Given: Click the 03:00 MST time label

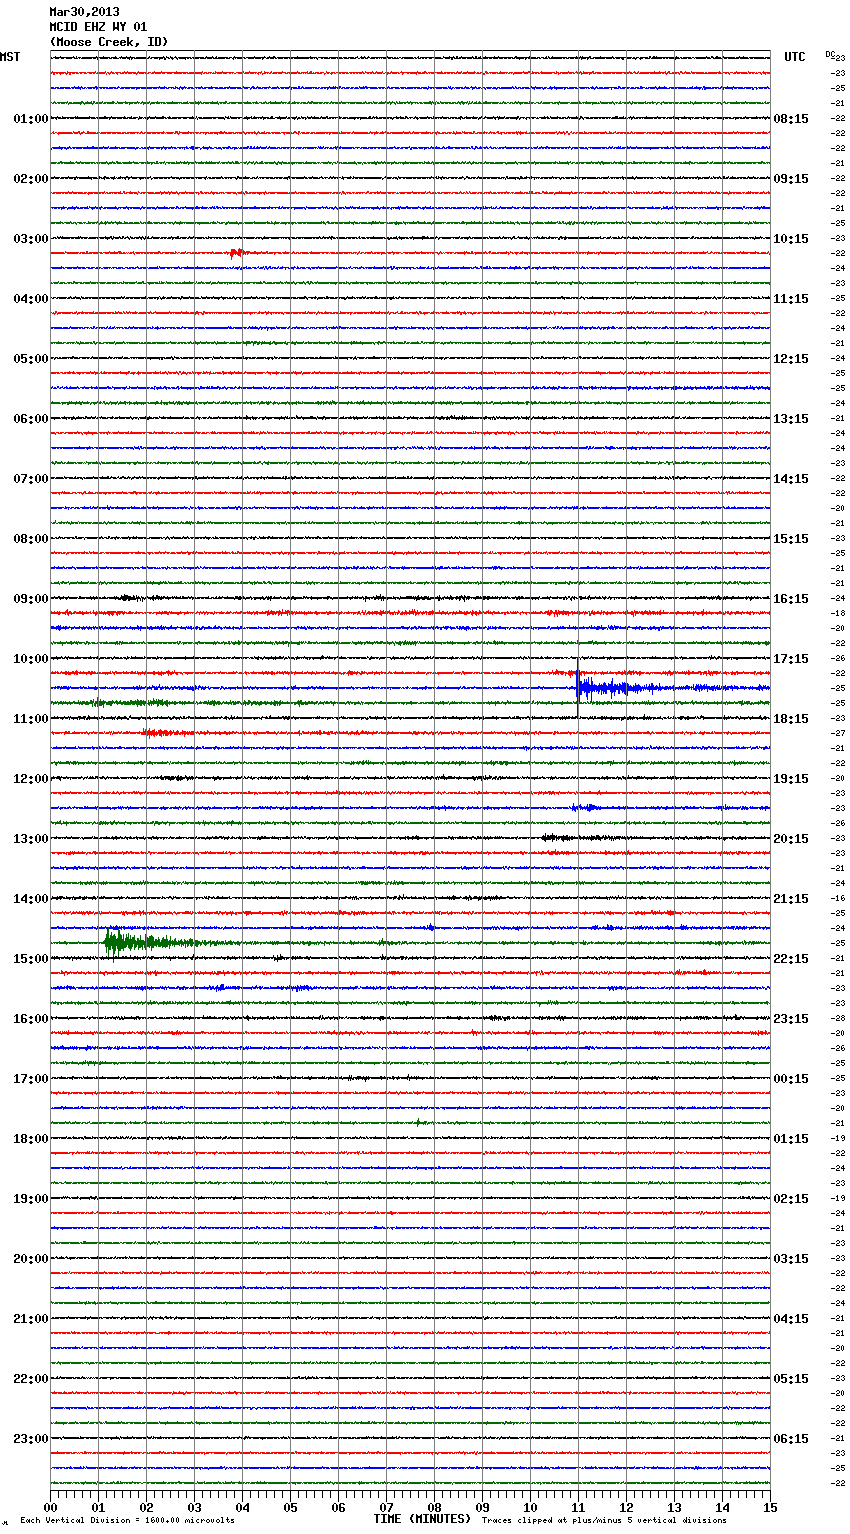Looking at the screenshot, I should pyautogui.click(x=31, y=239).
